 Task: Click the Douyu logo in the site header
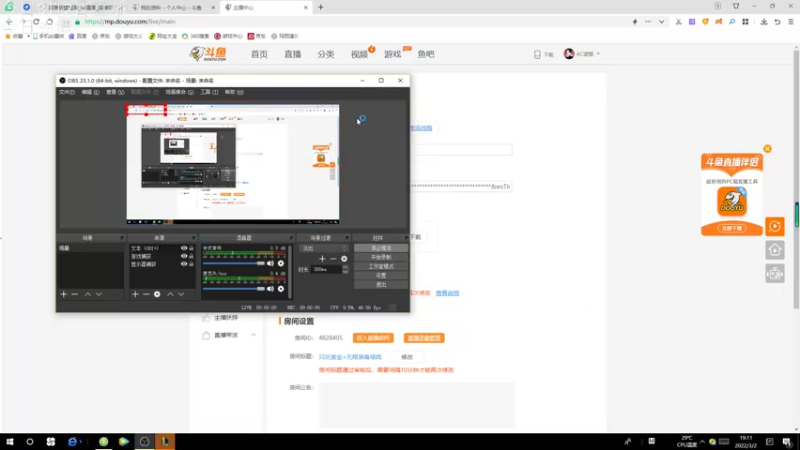[208, 54]
